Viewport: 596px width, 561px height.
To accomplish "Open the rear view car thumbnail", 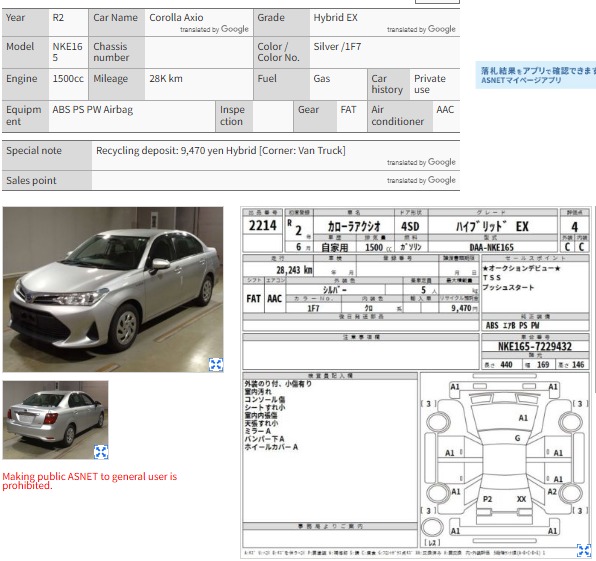I will click(x=55, y=420).
